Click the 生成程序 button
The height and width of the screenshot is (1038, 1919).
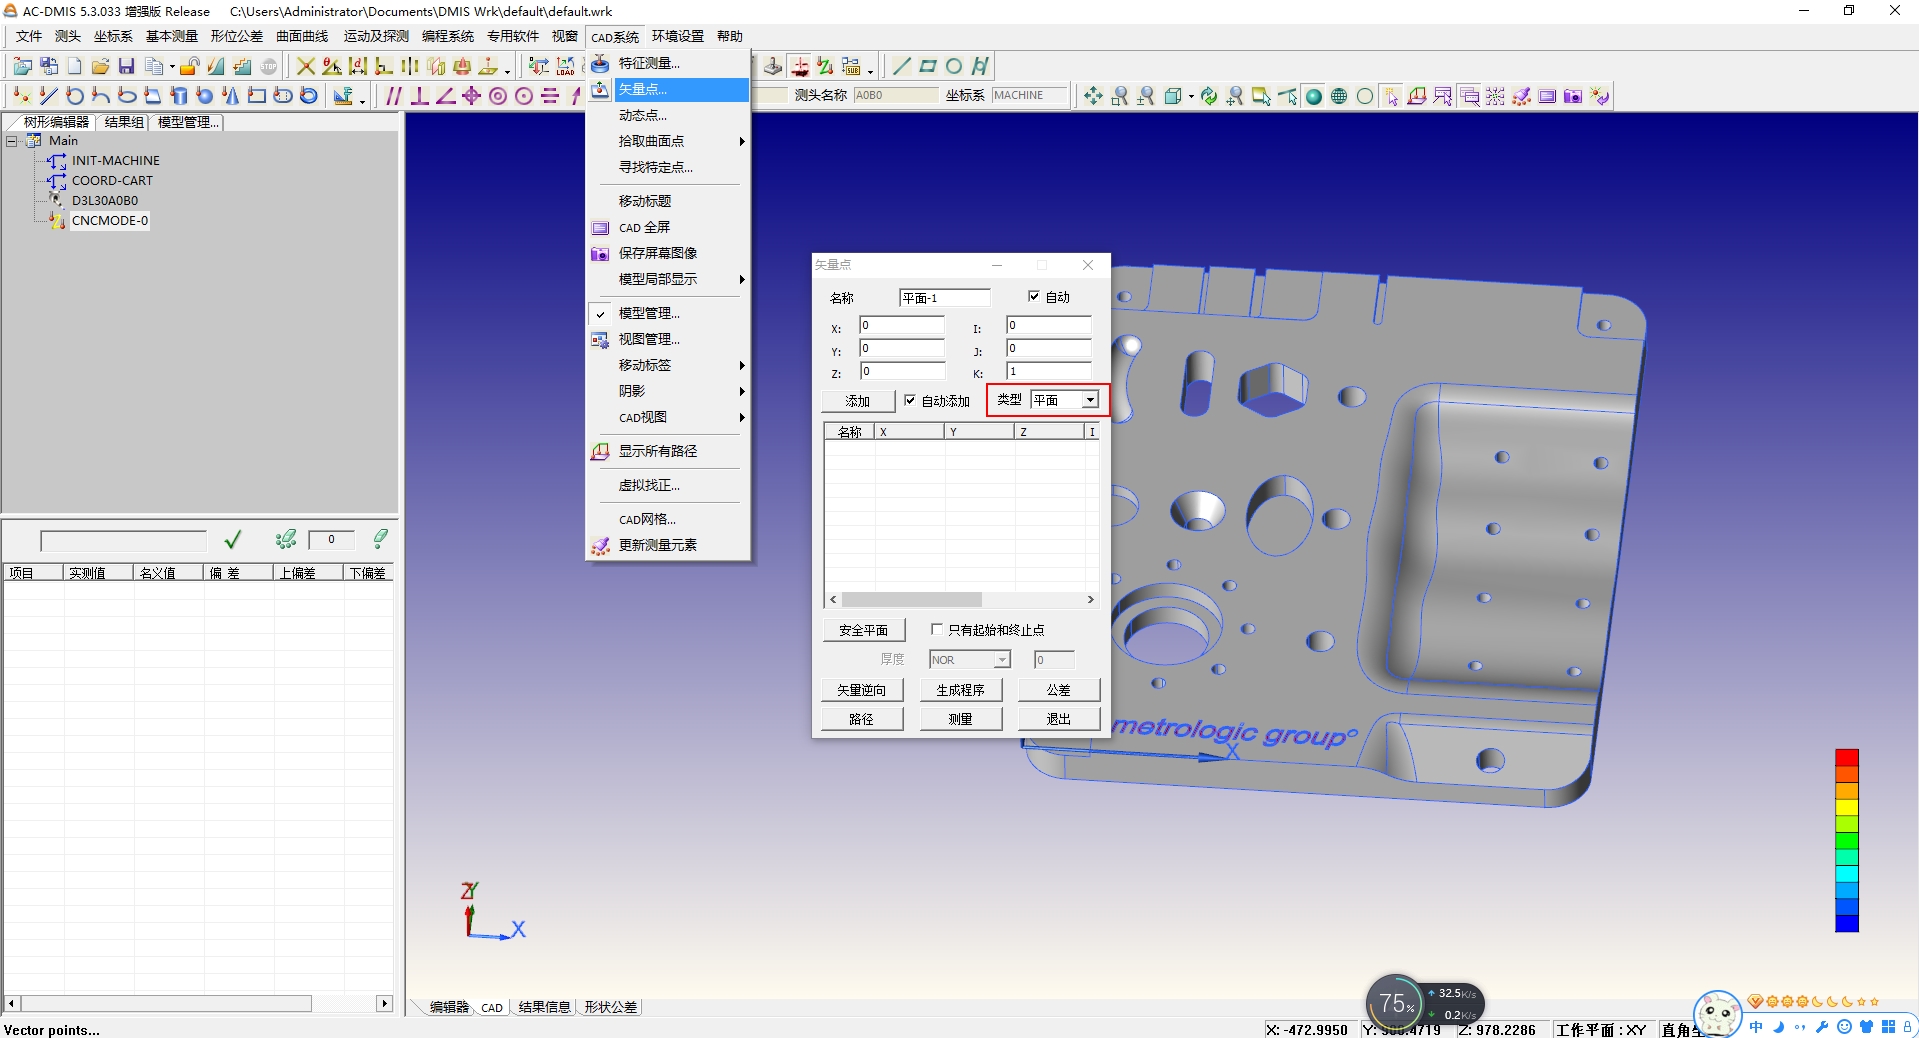pyautogui.click(x=960, y=689)
